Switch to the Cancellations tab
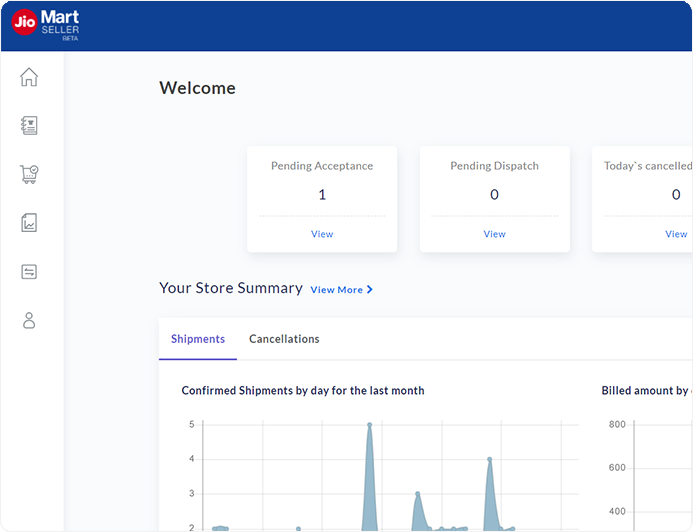 coord(284,339)
